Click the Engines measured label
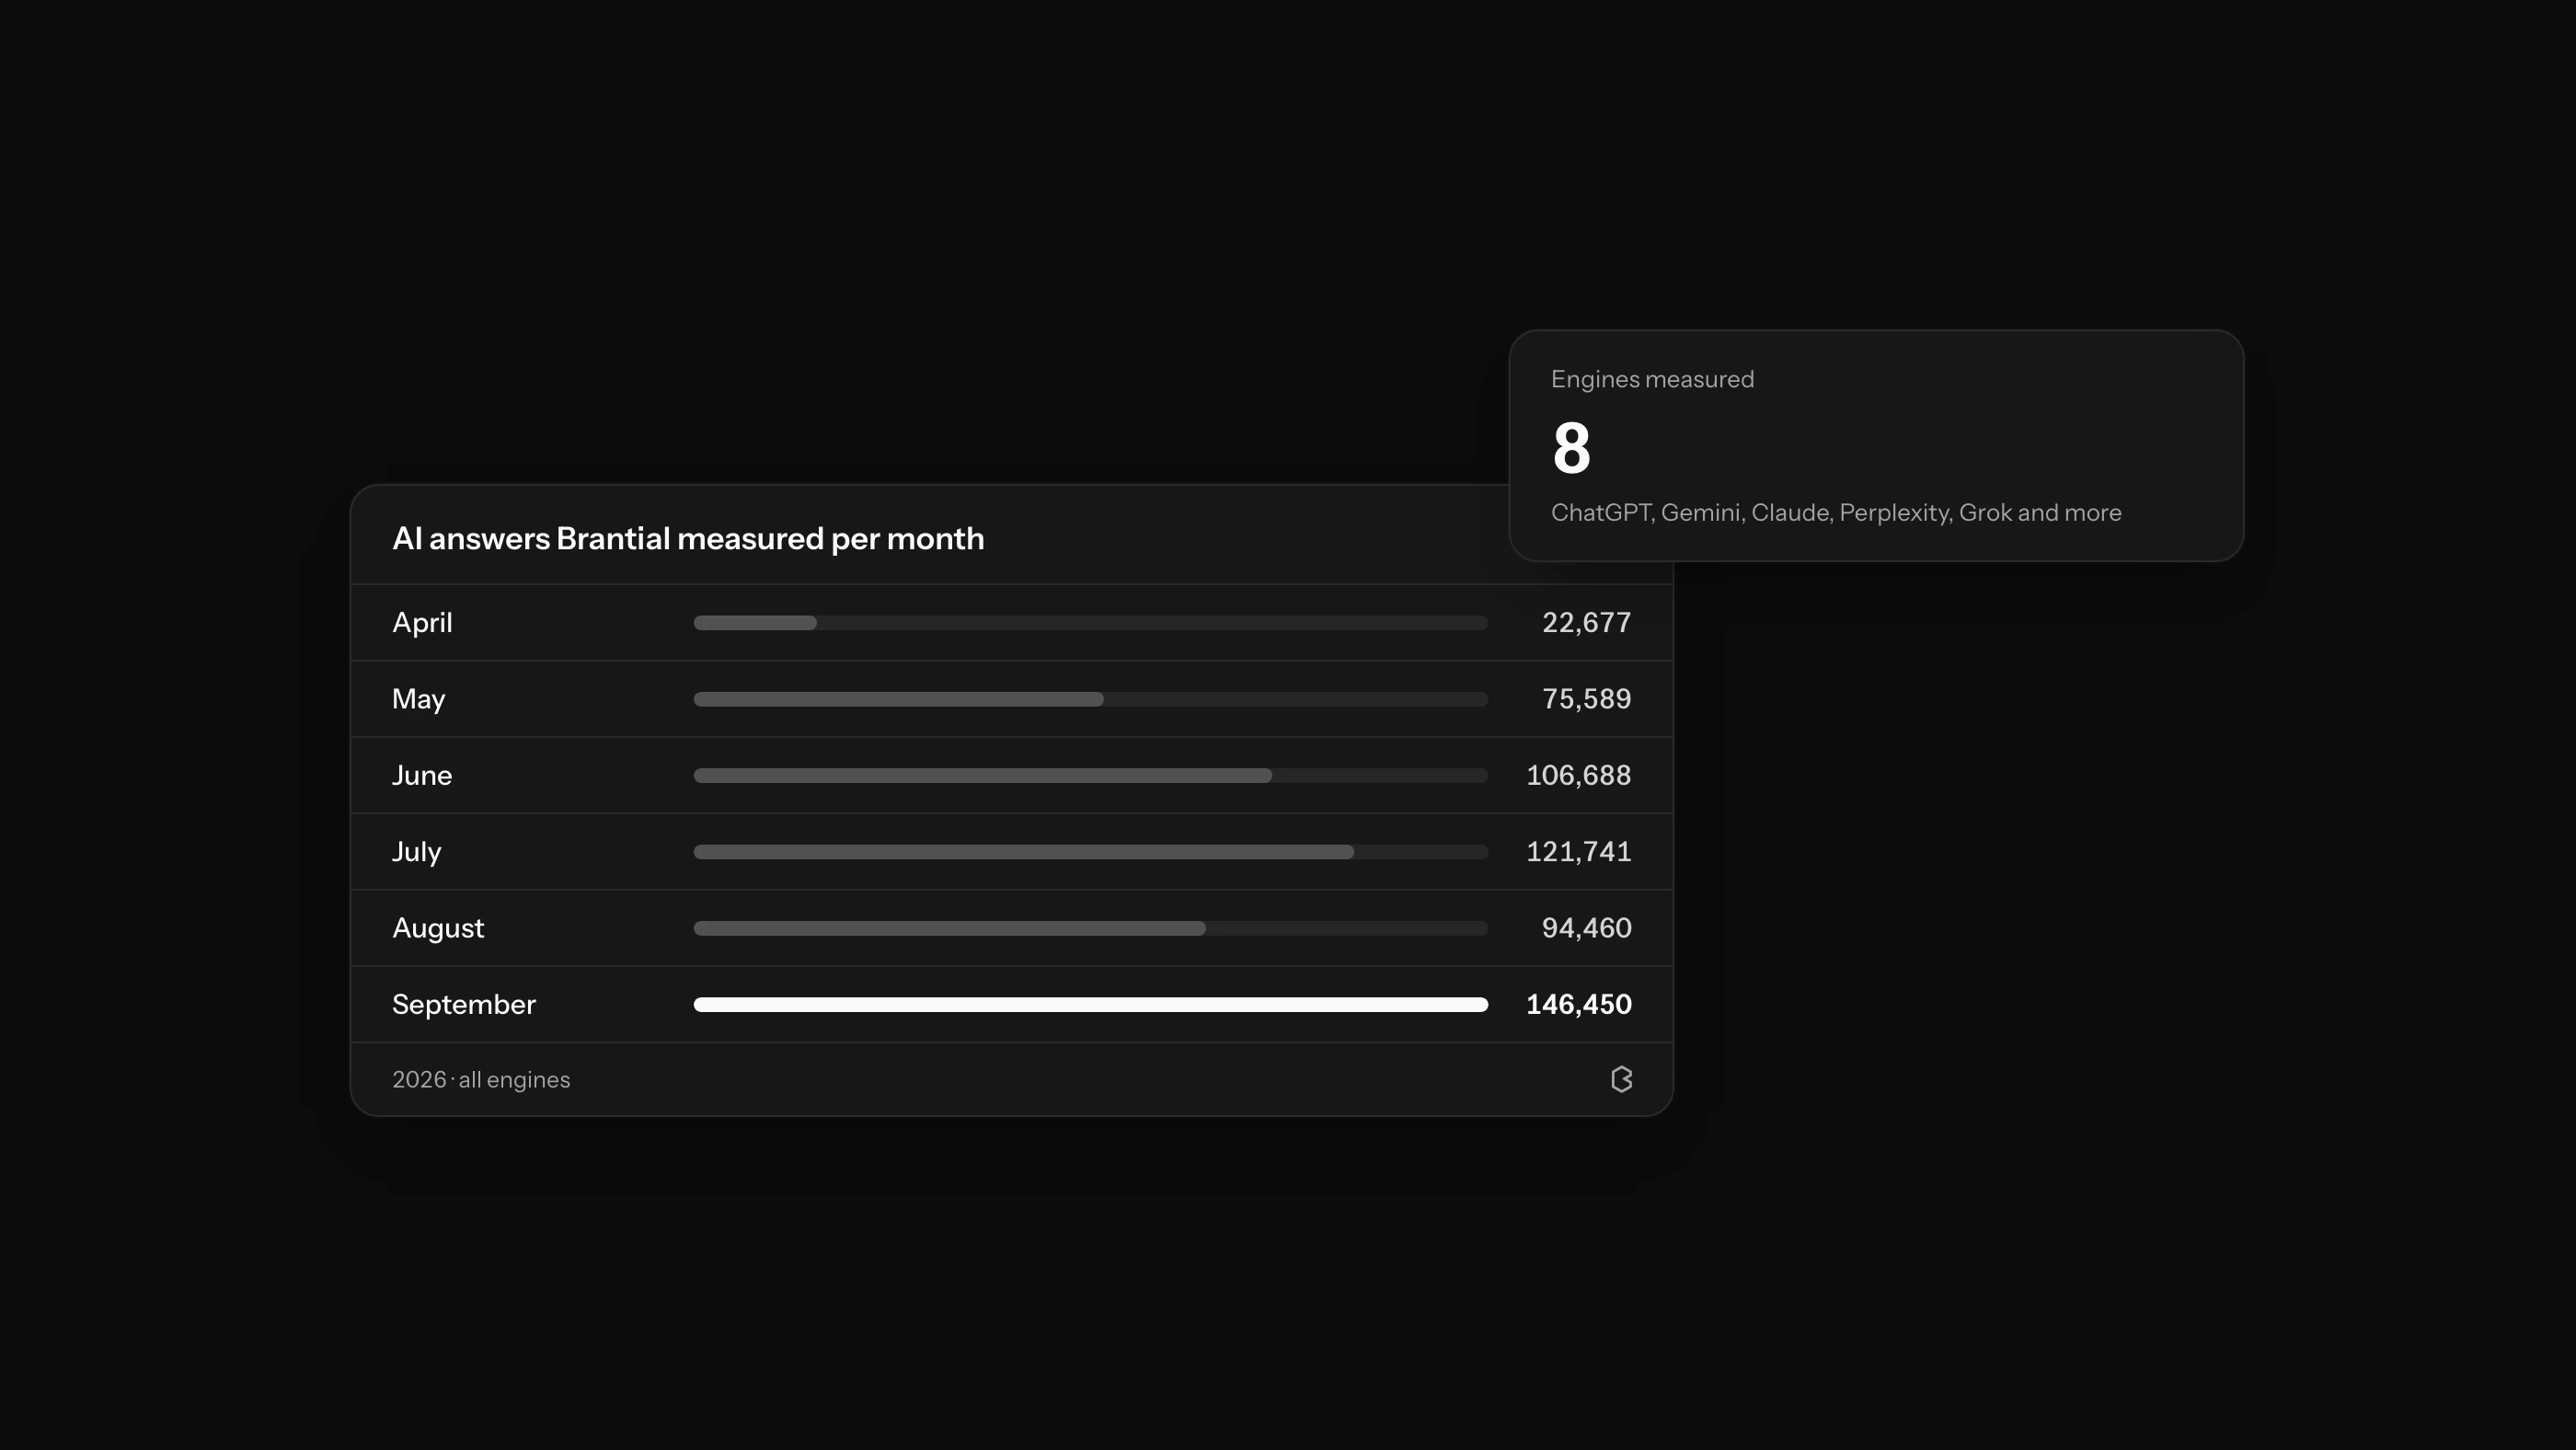The image size is (2576, 1450). pyautogui.click(x=1652, y=380)
